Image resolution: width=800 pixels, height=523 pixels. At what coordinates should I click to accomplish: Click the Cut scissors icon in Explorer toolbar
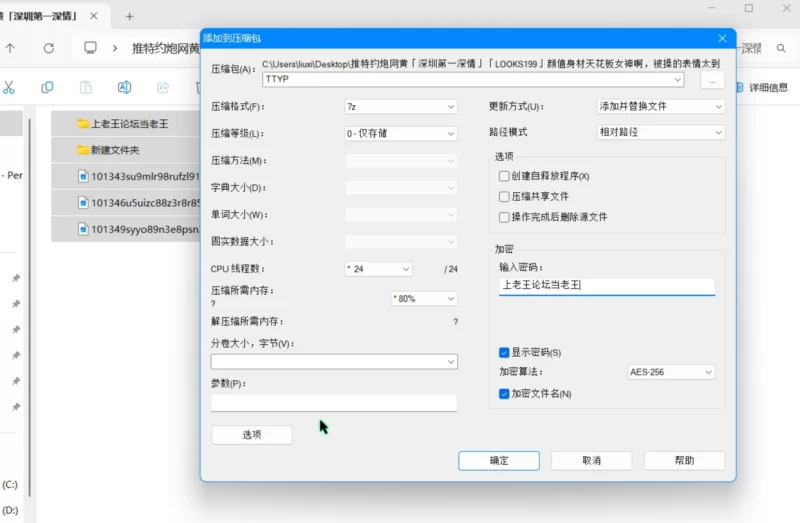[x=9, y=88]
